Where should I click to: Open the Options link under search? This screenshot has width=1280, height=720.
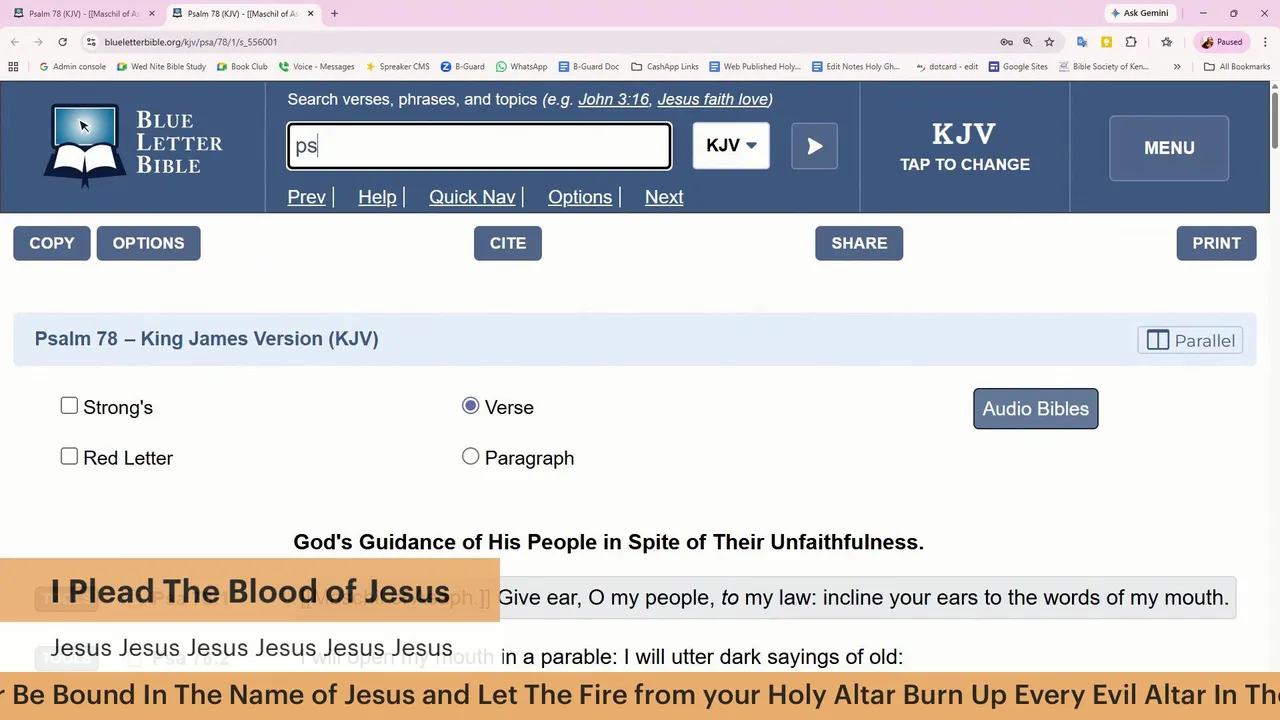[x=580, y=197]
